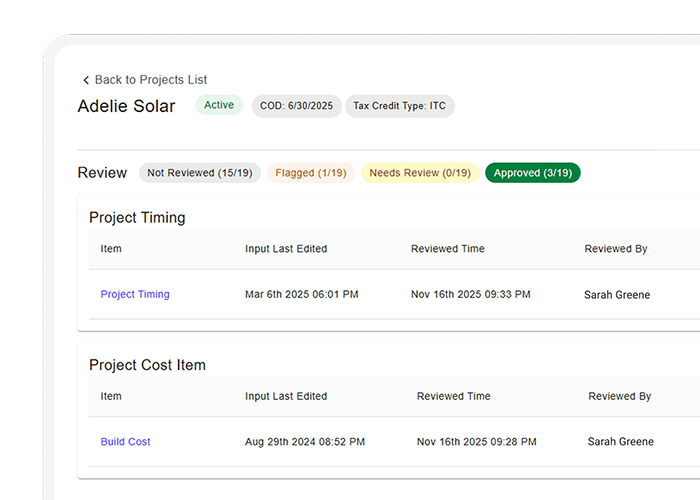Filter by Needs Review (0/19)
Viewport: 700px width, 500px height.
tap(420, 173)
